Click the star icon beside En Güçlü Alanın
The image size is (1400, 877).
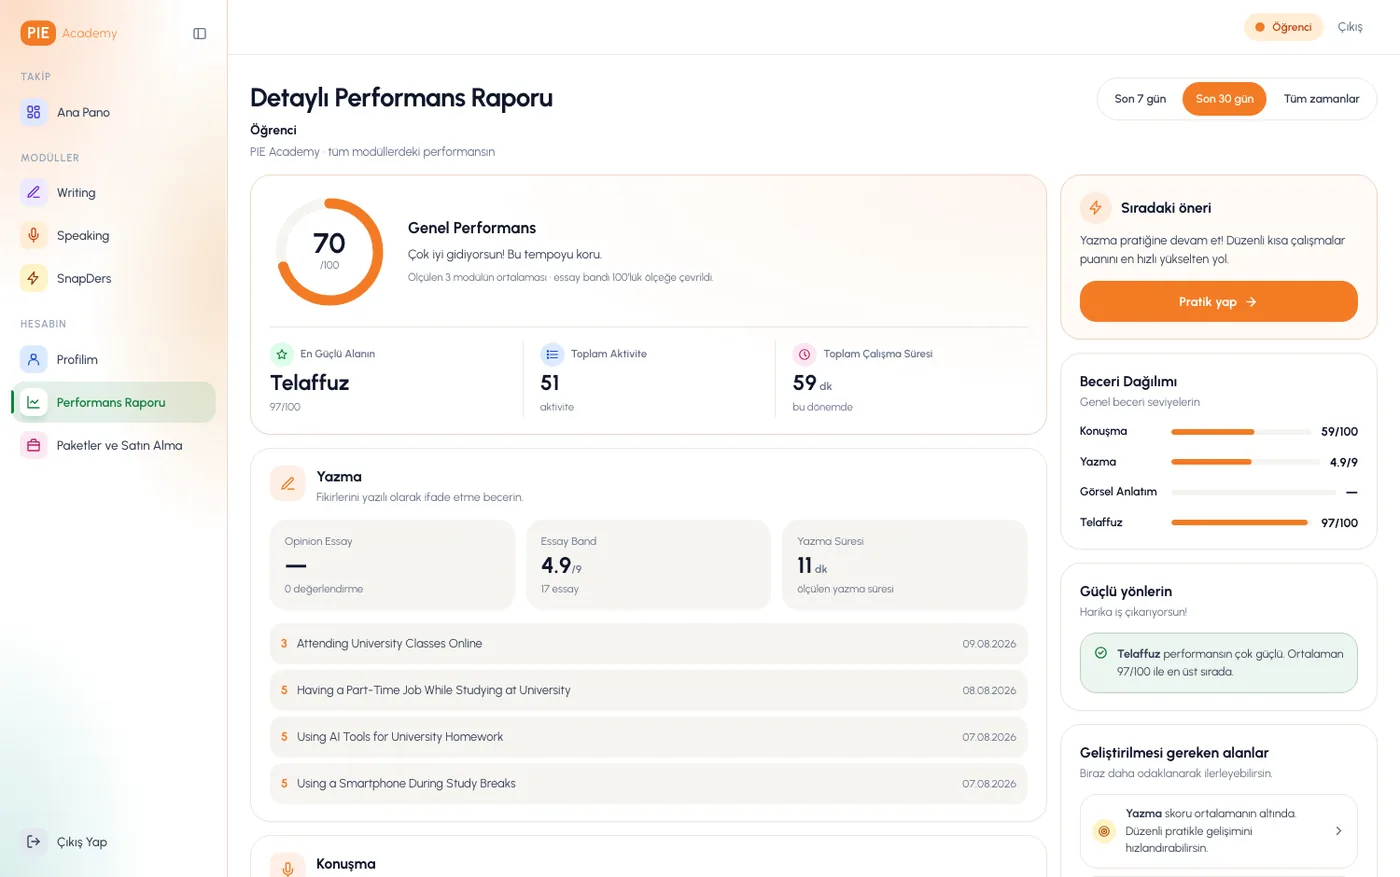[x=282, y=354]
